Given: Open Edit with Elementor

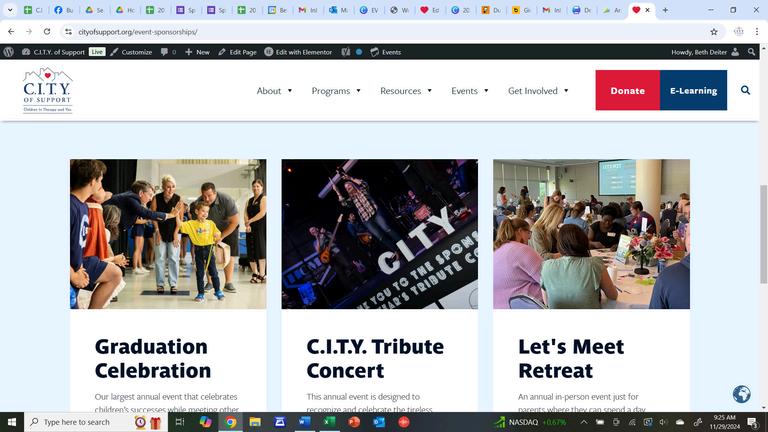Looking at the screenshot, I should (x=298, y=52).
